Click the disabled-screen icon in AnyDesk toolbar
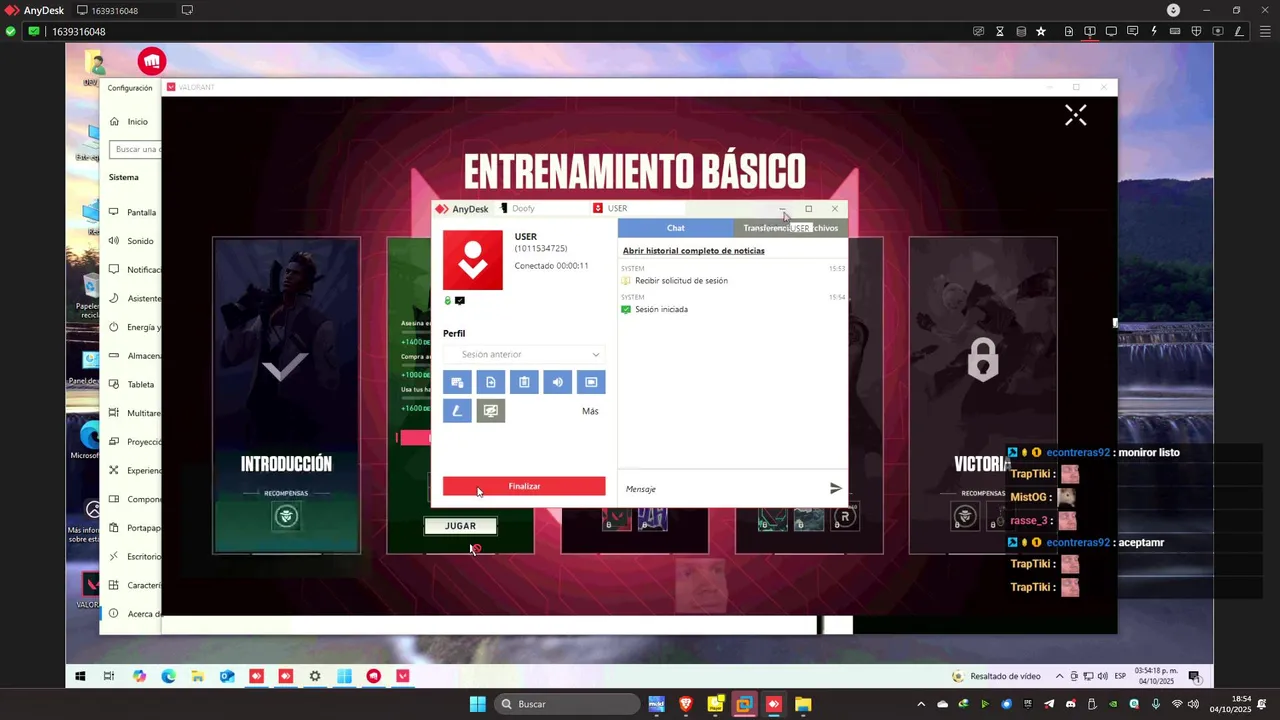Viewport: 1280px width, 720px height. point(979,31)
